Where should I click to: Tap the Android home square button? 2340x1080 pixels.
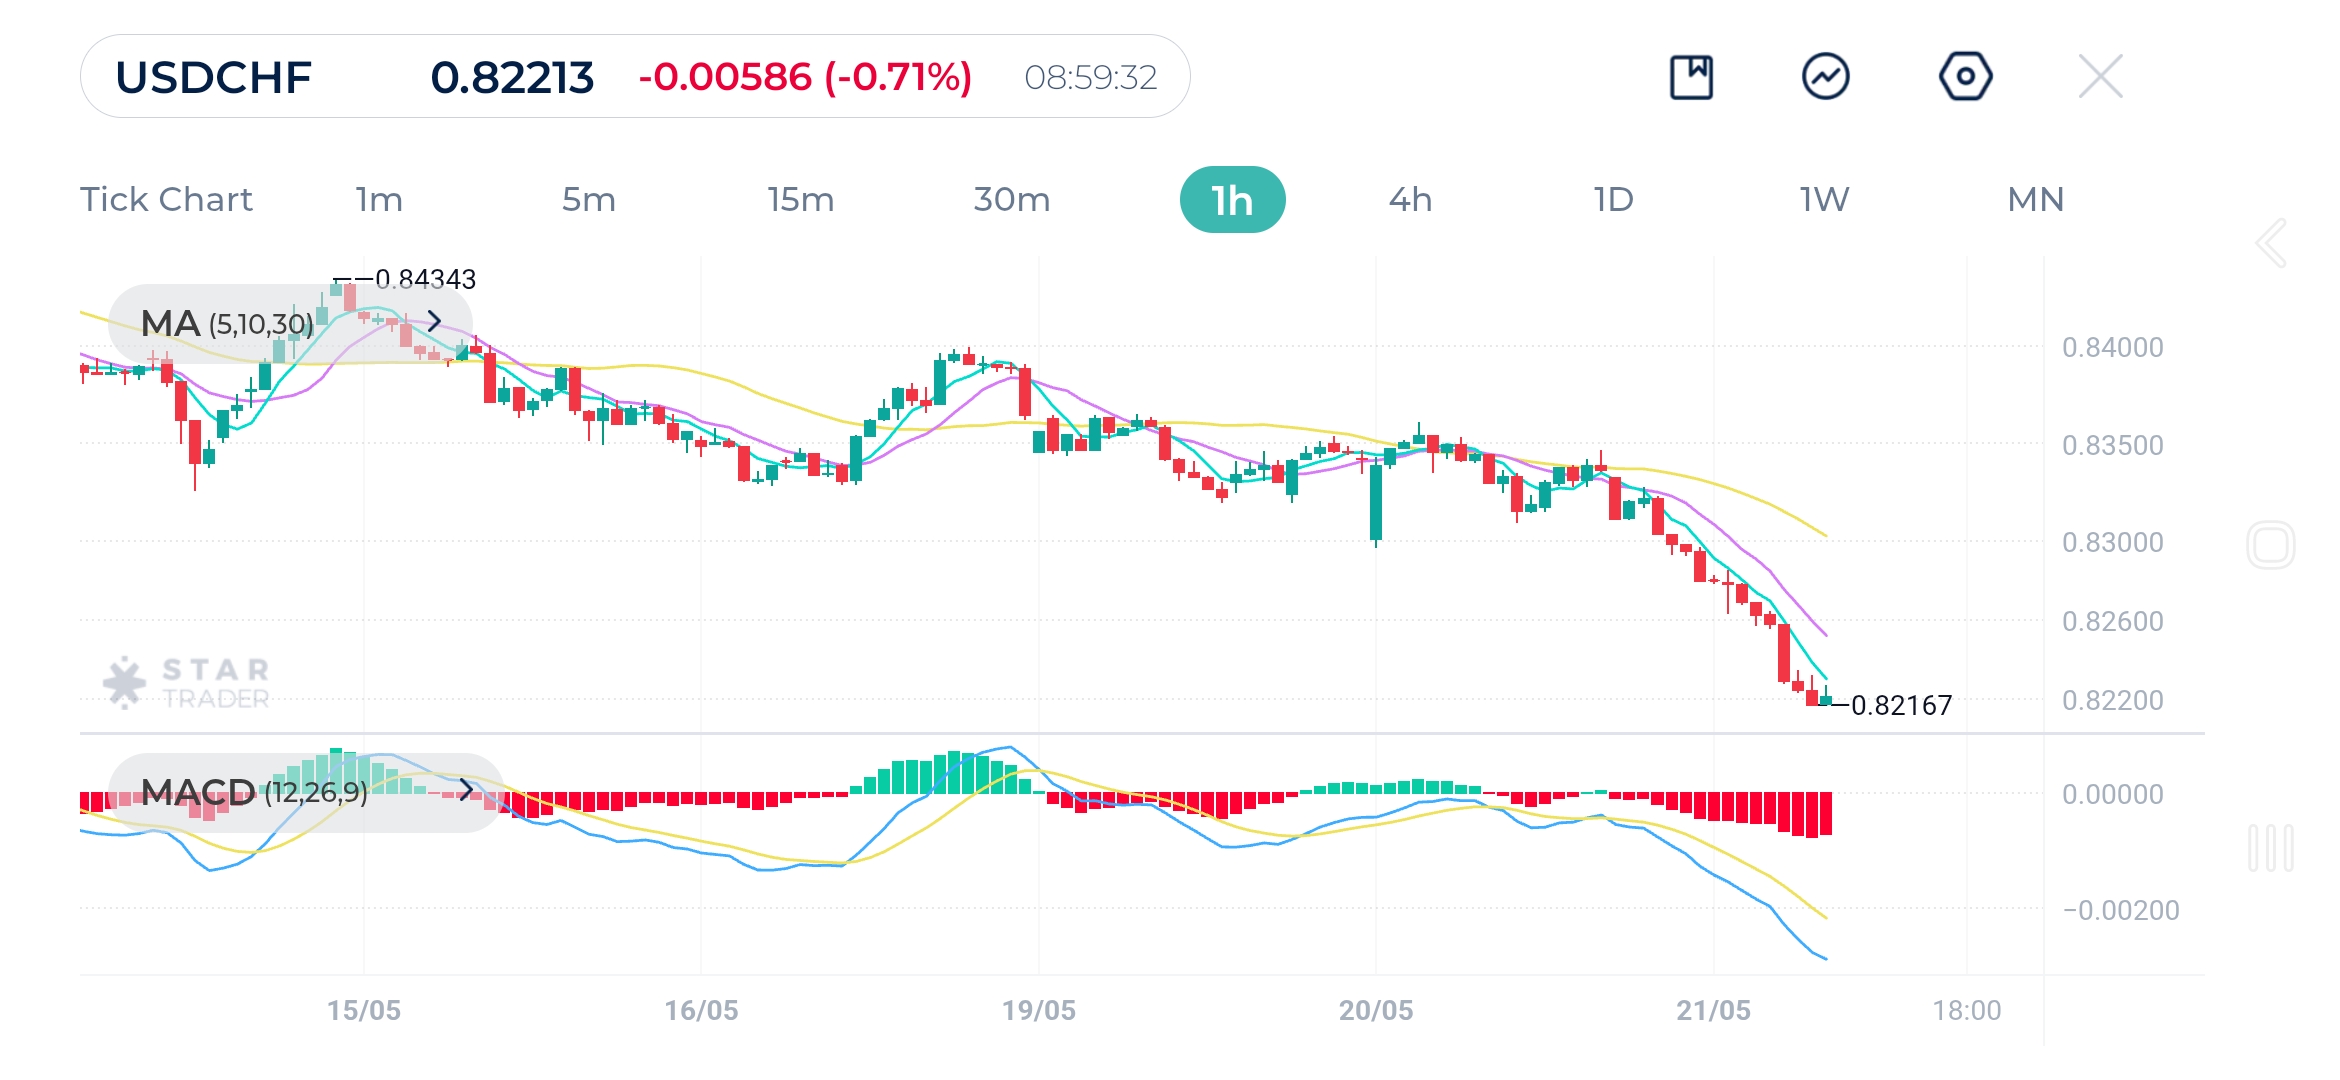[x=2270, y=546]
